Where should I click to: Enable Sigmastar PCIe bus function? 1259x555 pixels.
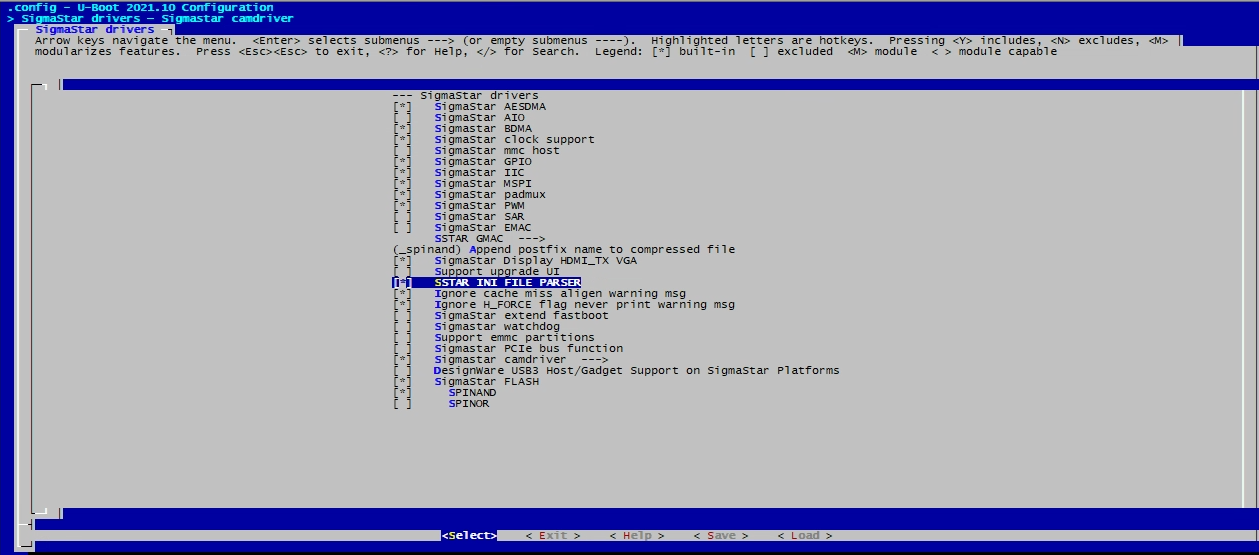402,349
